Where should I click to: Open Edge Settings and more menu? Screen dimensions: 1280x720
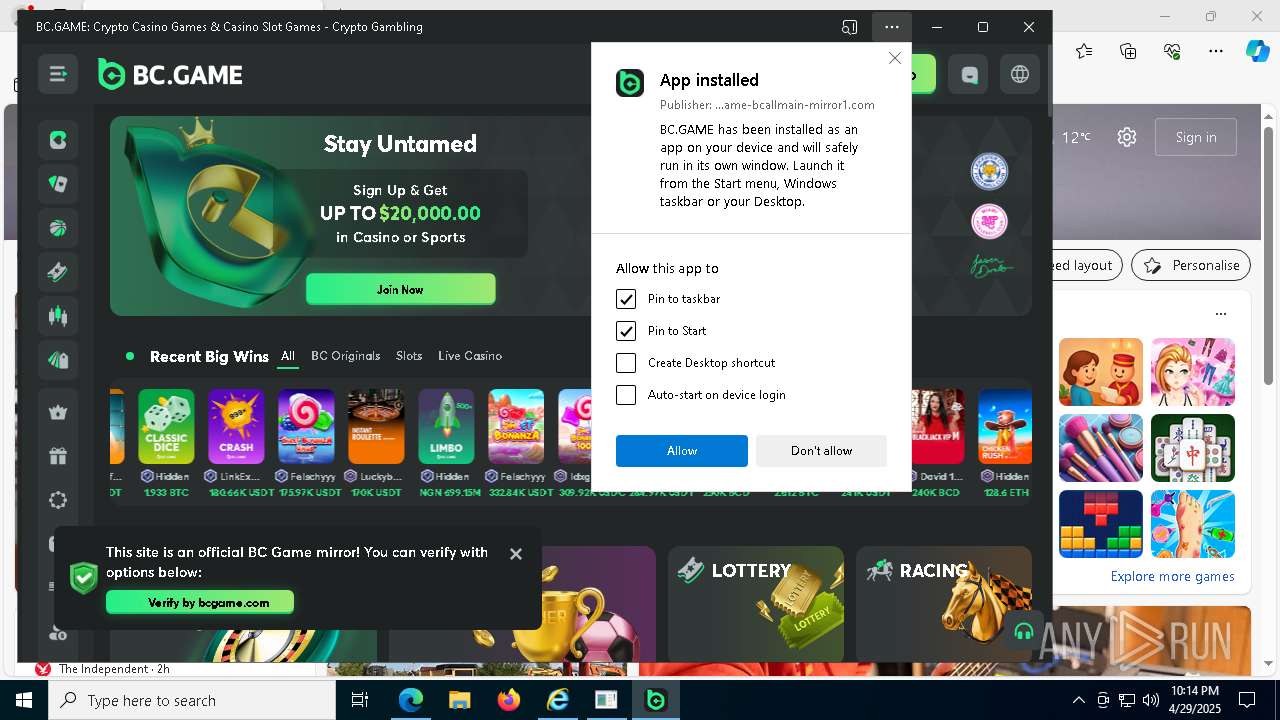coord(1216,51)
